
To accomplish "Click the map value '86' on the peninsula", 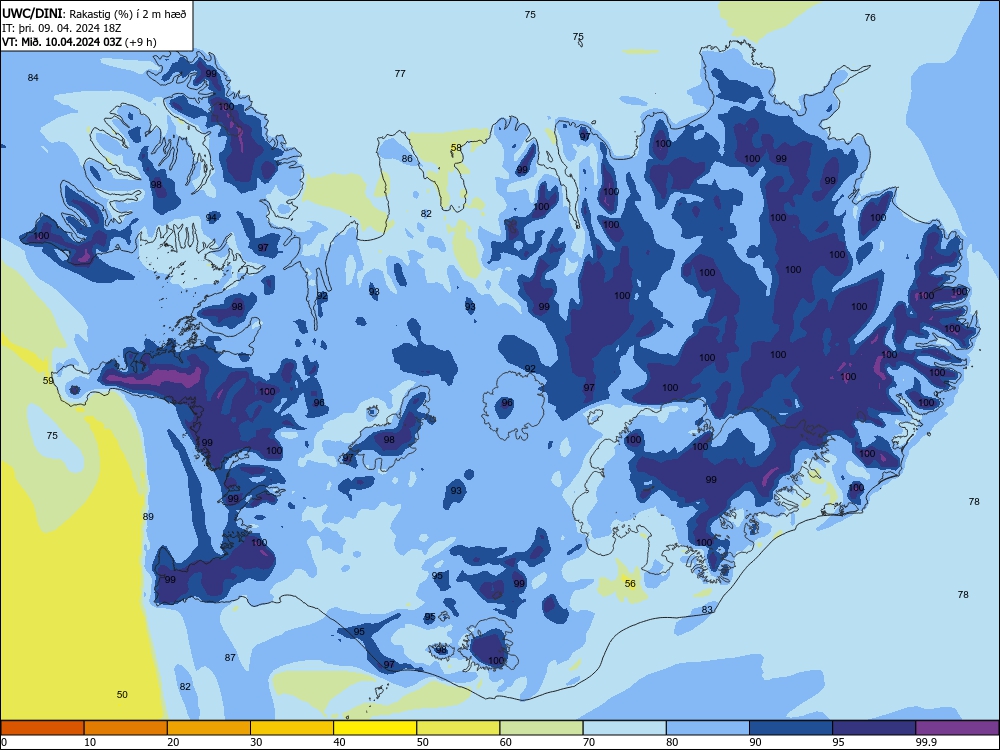I will tap(407, 159).
